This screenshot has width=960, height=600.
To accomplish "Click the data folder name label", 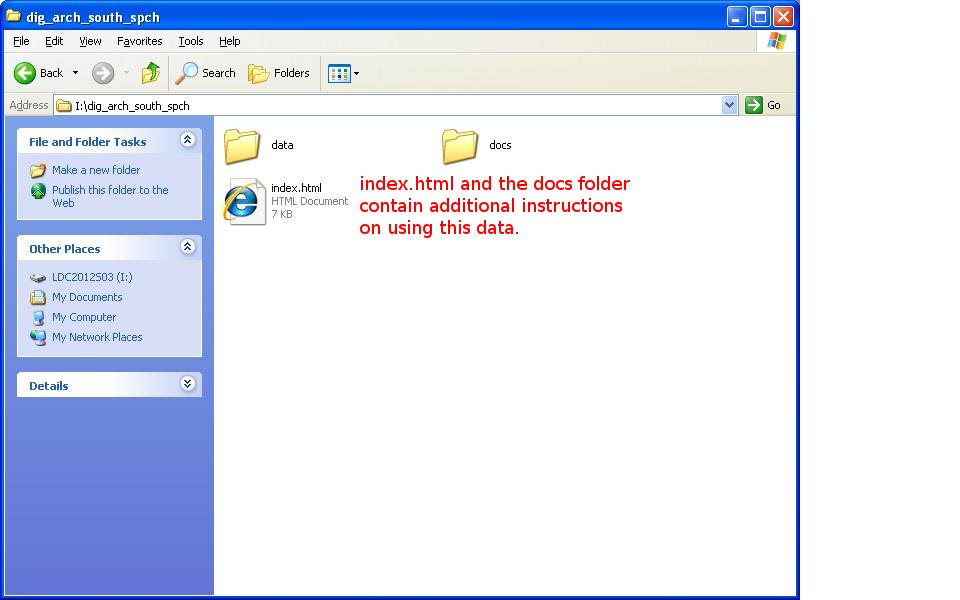I will [282, 145].
